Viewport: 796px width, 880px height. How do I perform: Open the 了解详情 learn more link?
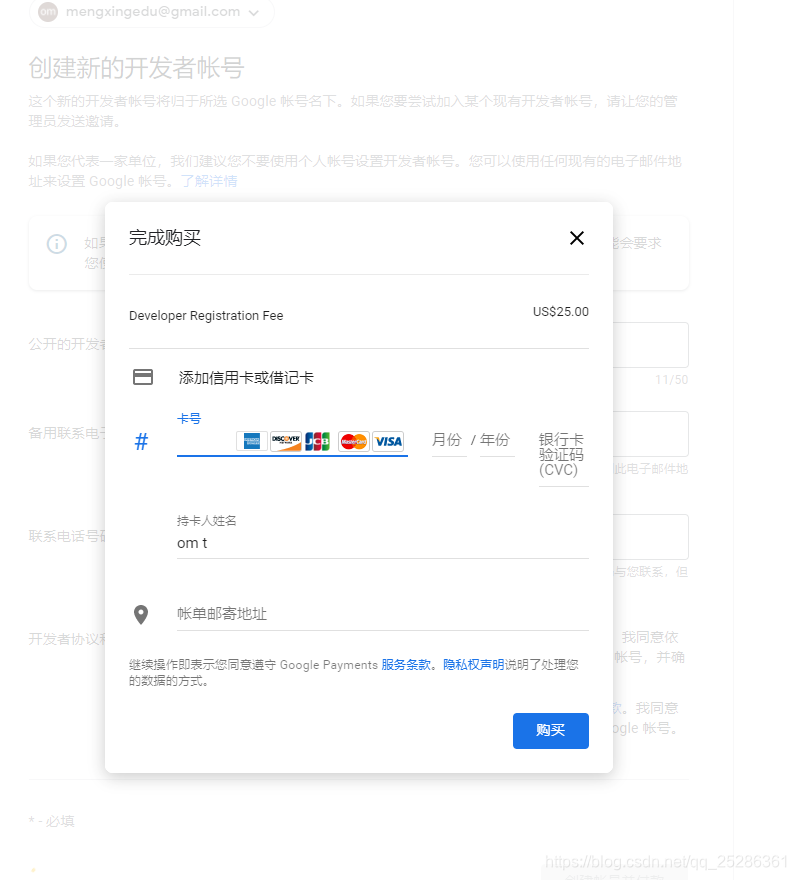209,181
